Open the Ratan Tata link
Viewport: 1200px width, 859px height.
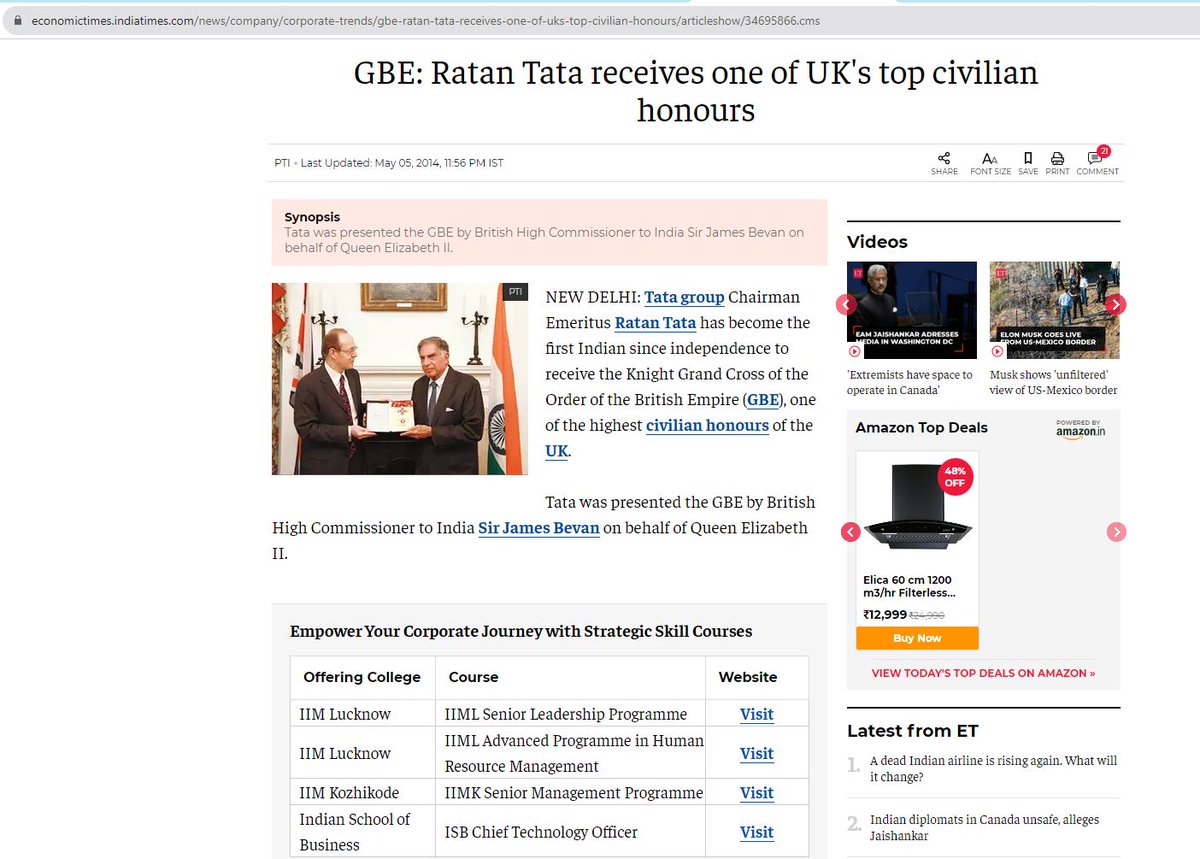click(x=654, y=323)
